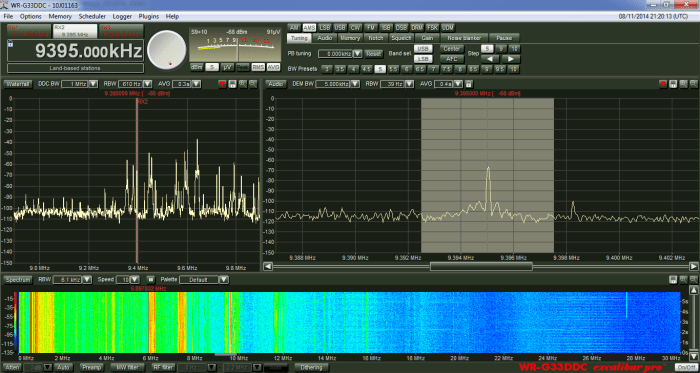Save the waterfall image with floppy icon
The width and height of the screenshot is (700, 373).
click(x=673, y=280)
